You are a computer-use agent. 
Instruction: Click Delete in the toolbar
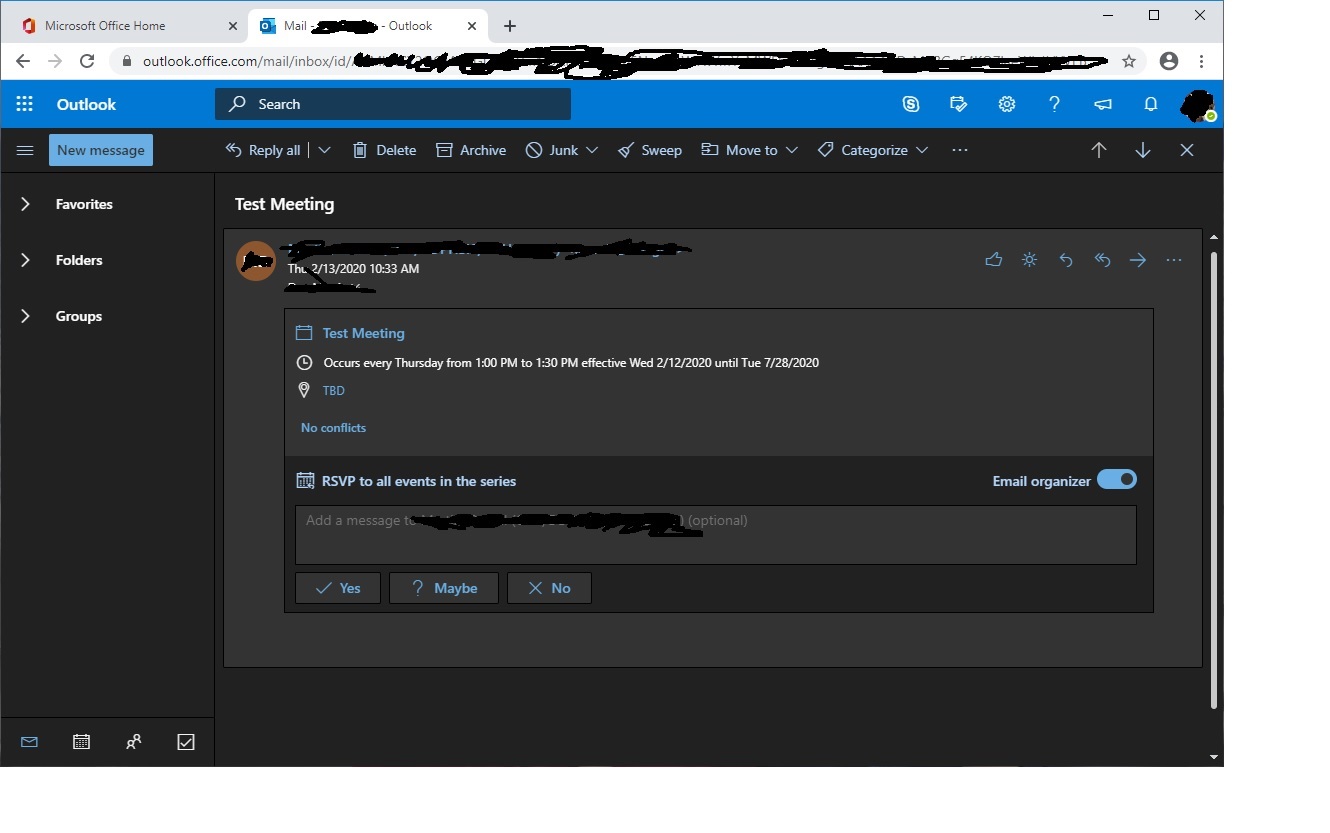(x=384, y=150)
